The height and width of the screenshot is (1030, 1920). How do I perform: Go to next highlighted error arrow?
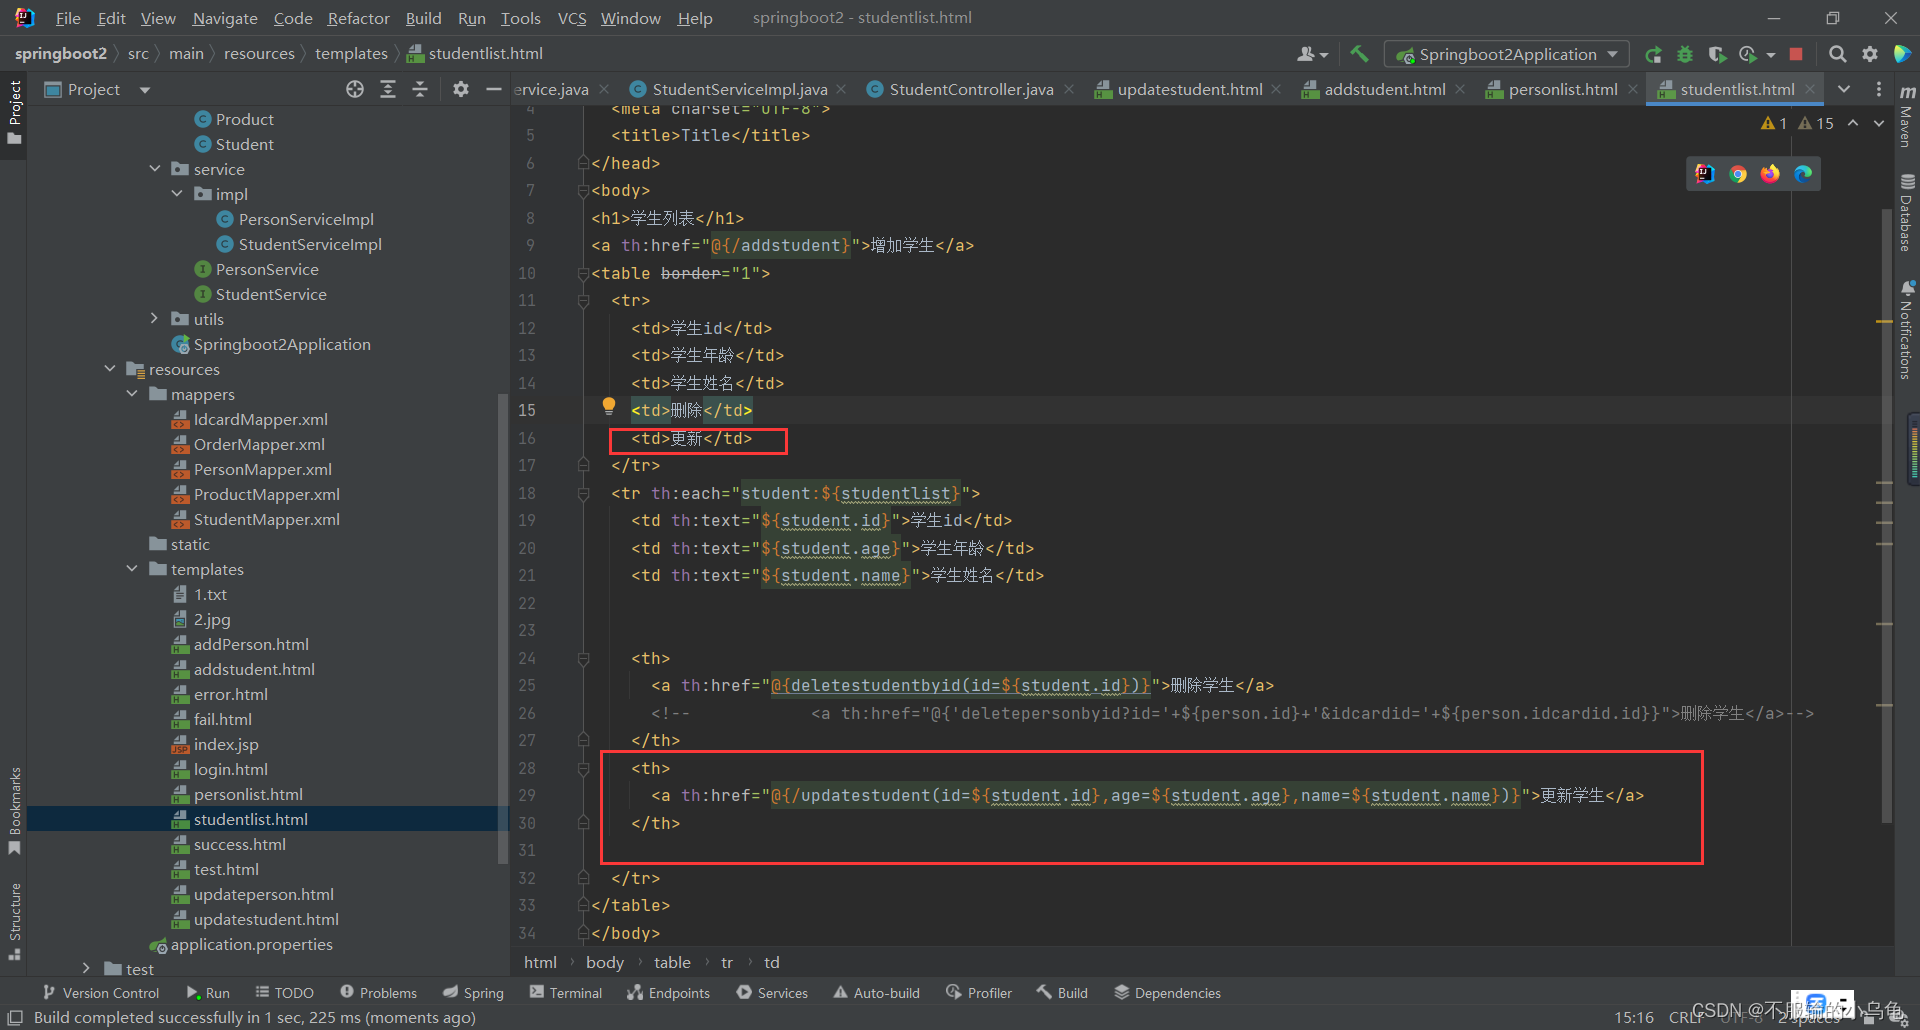point(1879,123)
